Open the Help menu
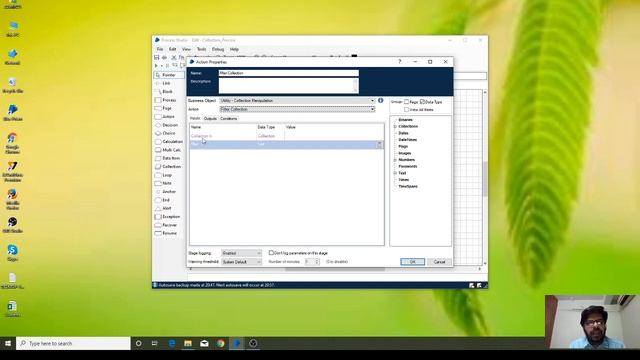 pyautogui.click(x=234, y=49)
